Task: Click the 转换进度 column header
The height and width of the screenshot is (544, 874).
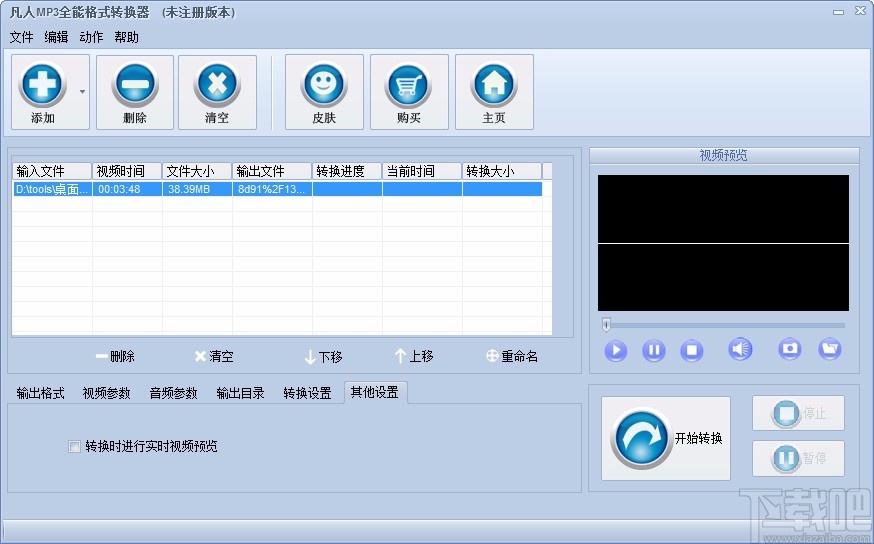Action: click(347, 171)
